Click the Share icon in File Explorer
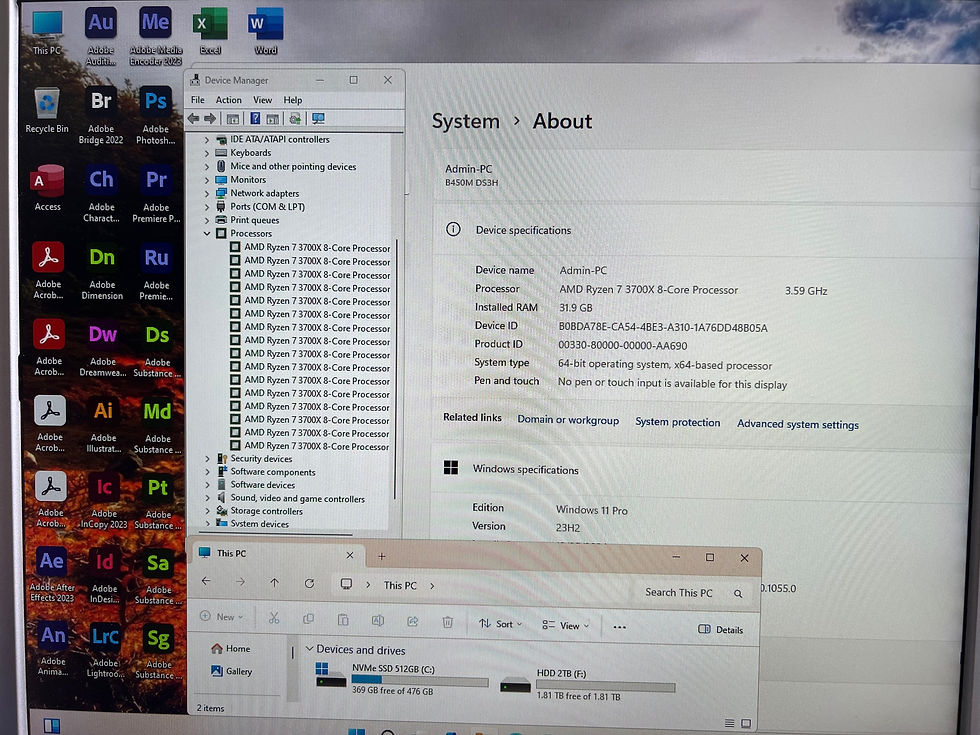The height and width of the screenshot is (735, 980). pos(412,621)
